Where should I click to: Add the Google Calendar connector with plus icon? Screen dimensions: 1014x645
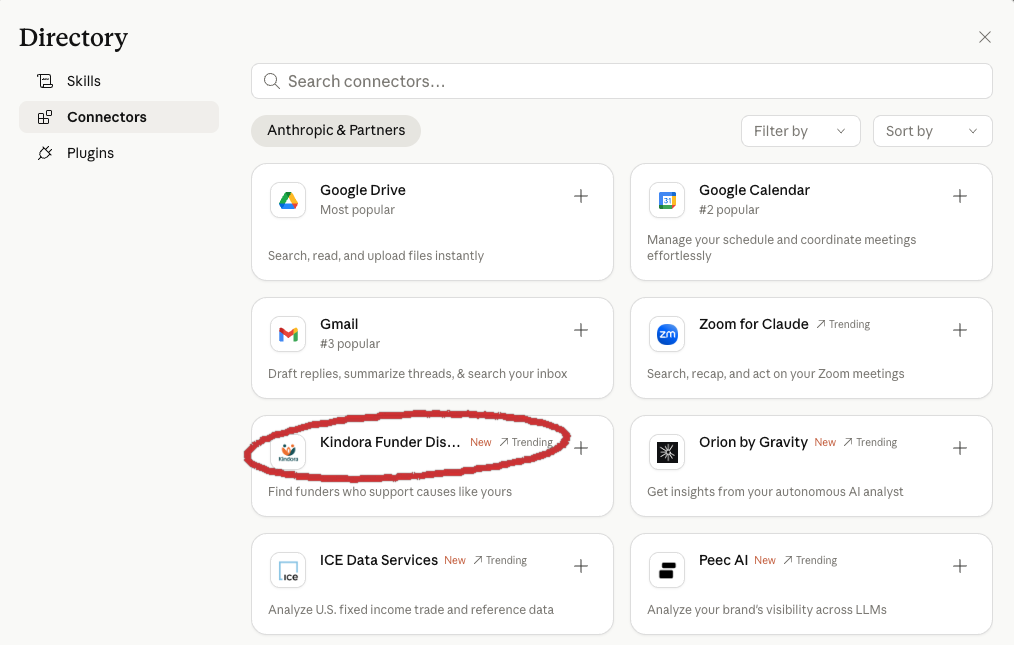[960, 196]
